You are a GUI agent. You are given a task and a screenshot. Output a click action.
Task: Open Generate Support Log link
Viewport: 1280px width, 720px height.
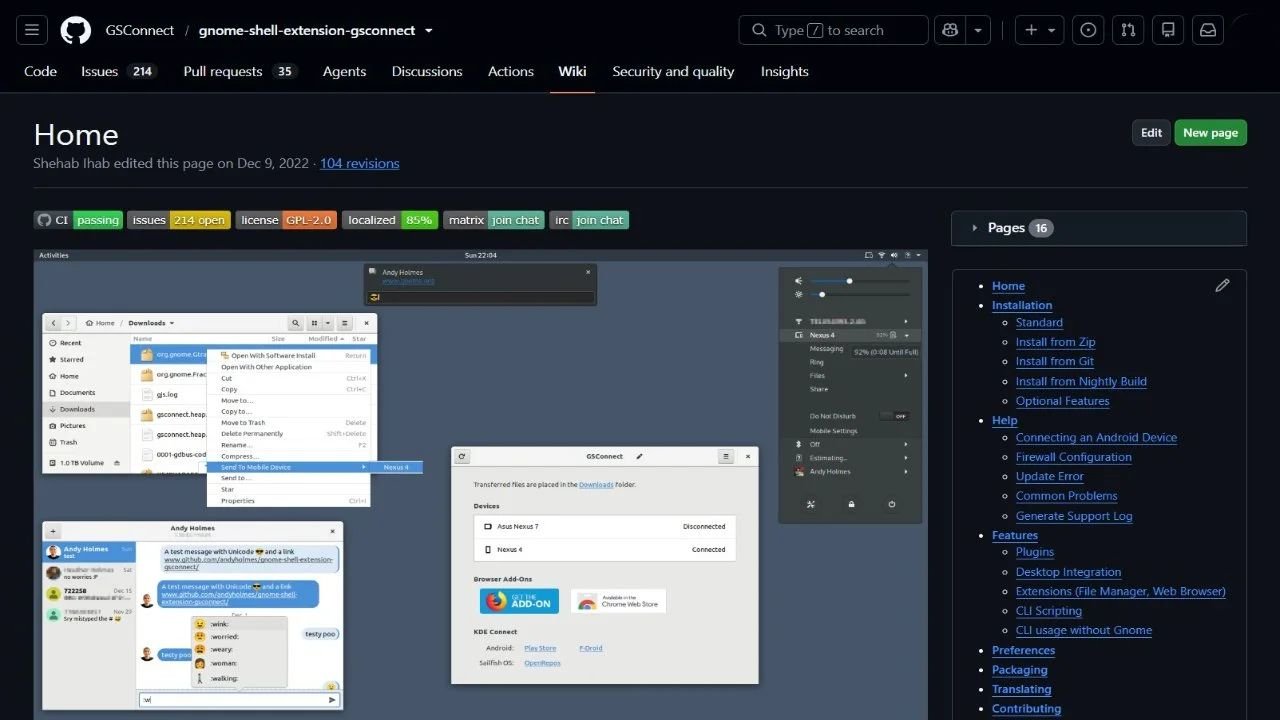(x=1074, y=516)
